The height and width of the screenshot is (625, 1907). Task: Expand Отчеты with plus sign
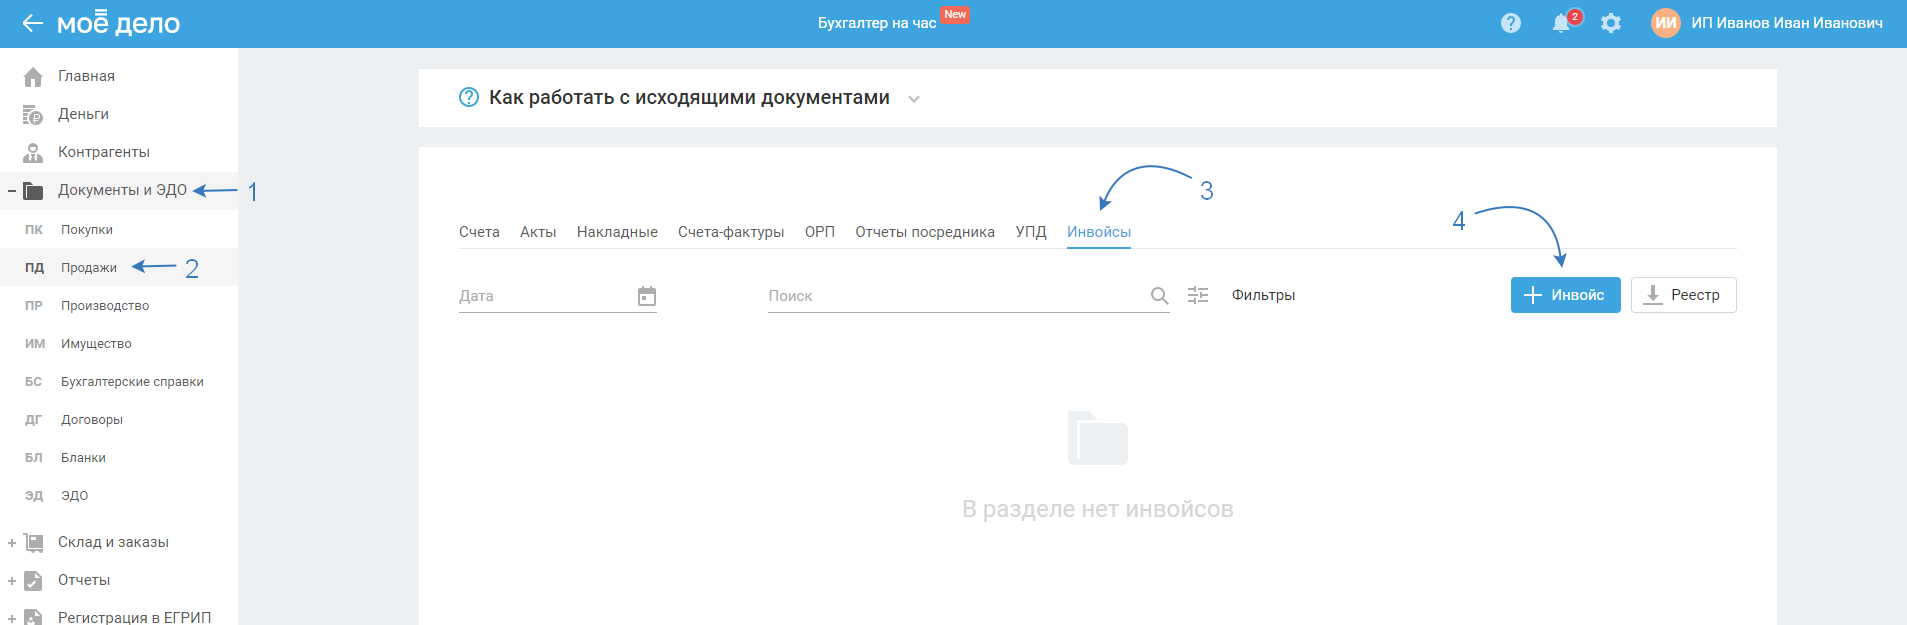[12, 581]
